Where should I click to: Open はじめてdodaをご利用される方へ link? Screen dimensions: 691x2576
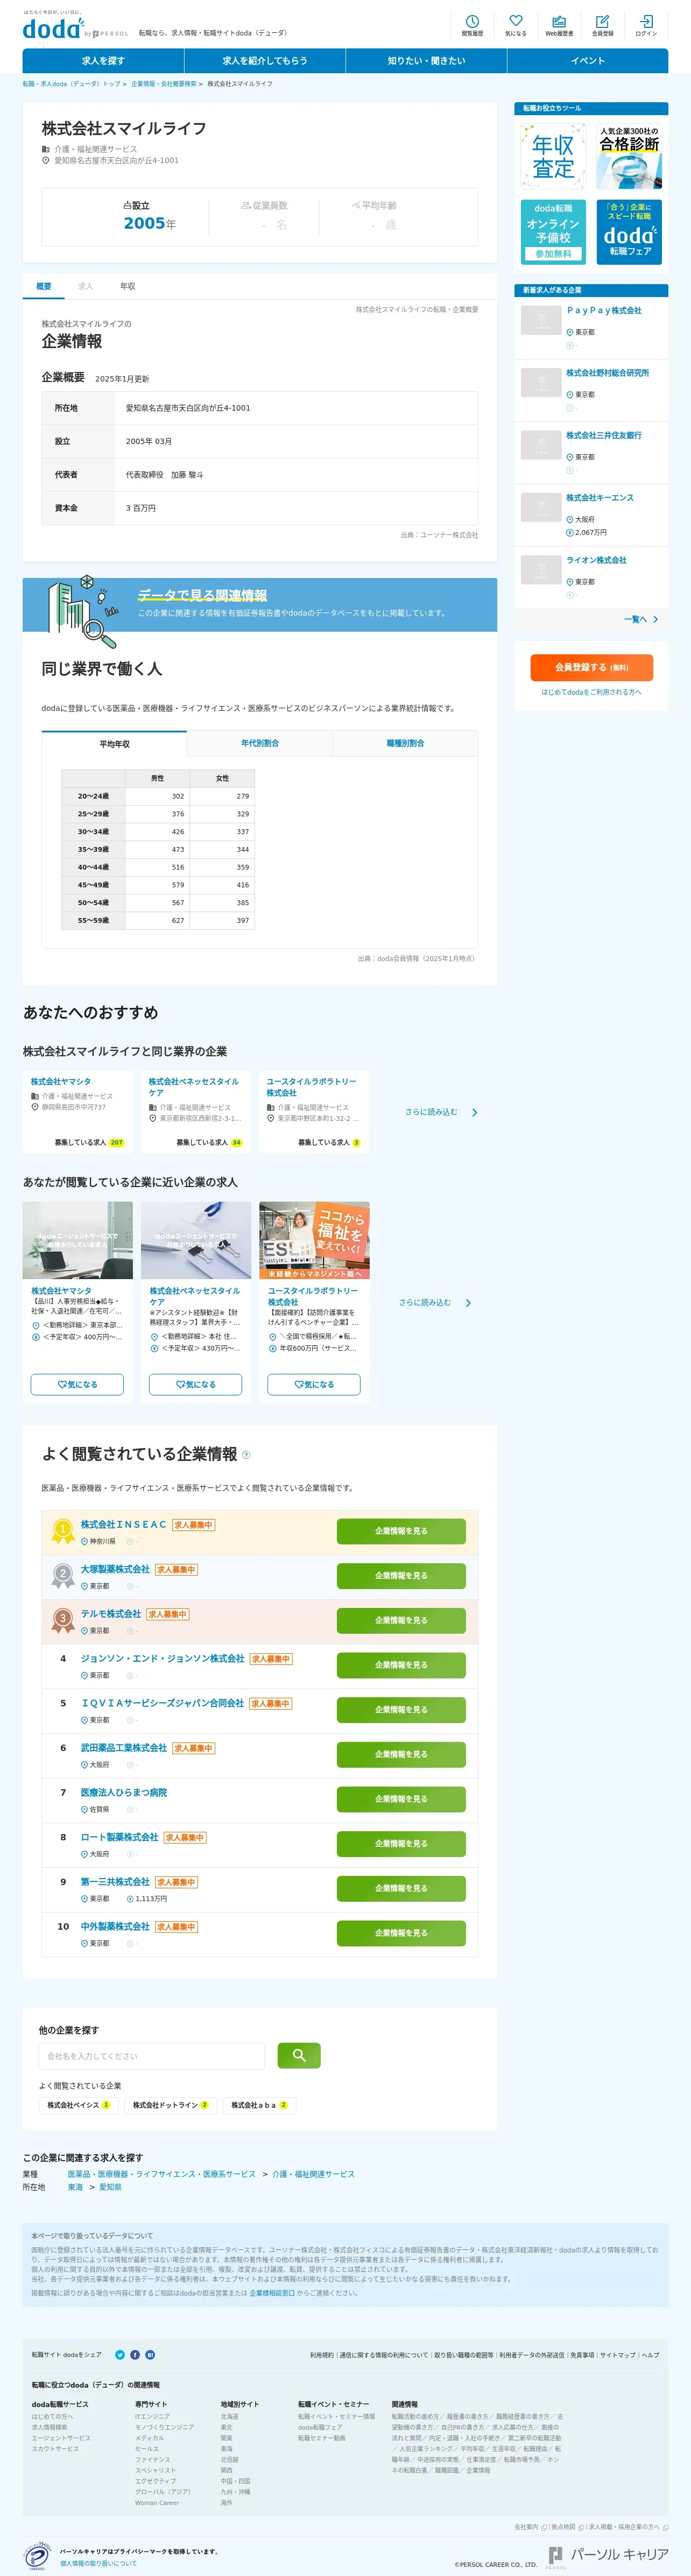(x=591, y=692)
